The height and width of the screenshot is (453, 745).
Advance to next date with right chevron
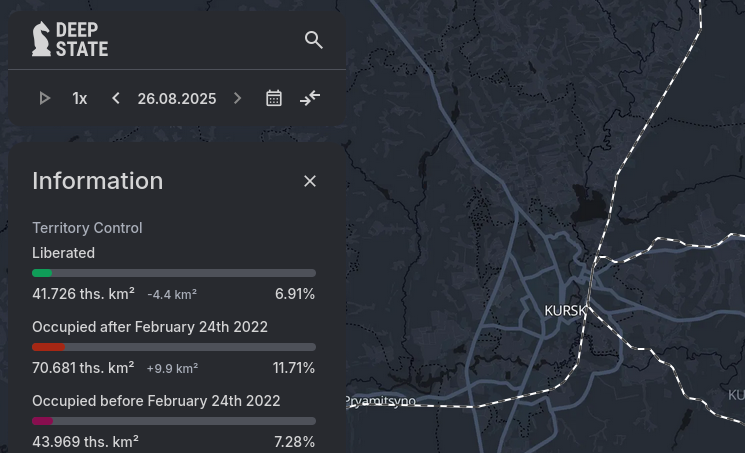[x=238, y=98]
